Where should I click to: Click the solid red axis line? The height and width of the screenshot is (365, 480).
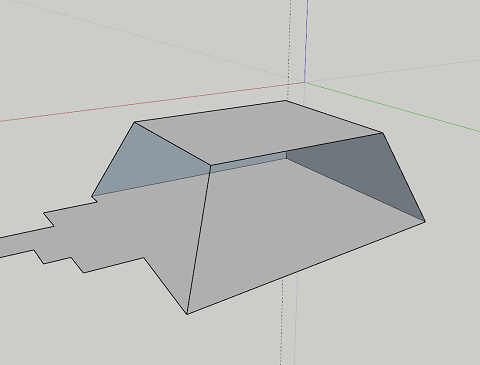click(x=152, y=102)
